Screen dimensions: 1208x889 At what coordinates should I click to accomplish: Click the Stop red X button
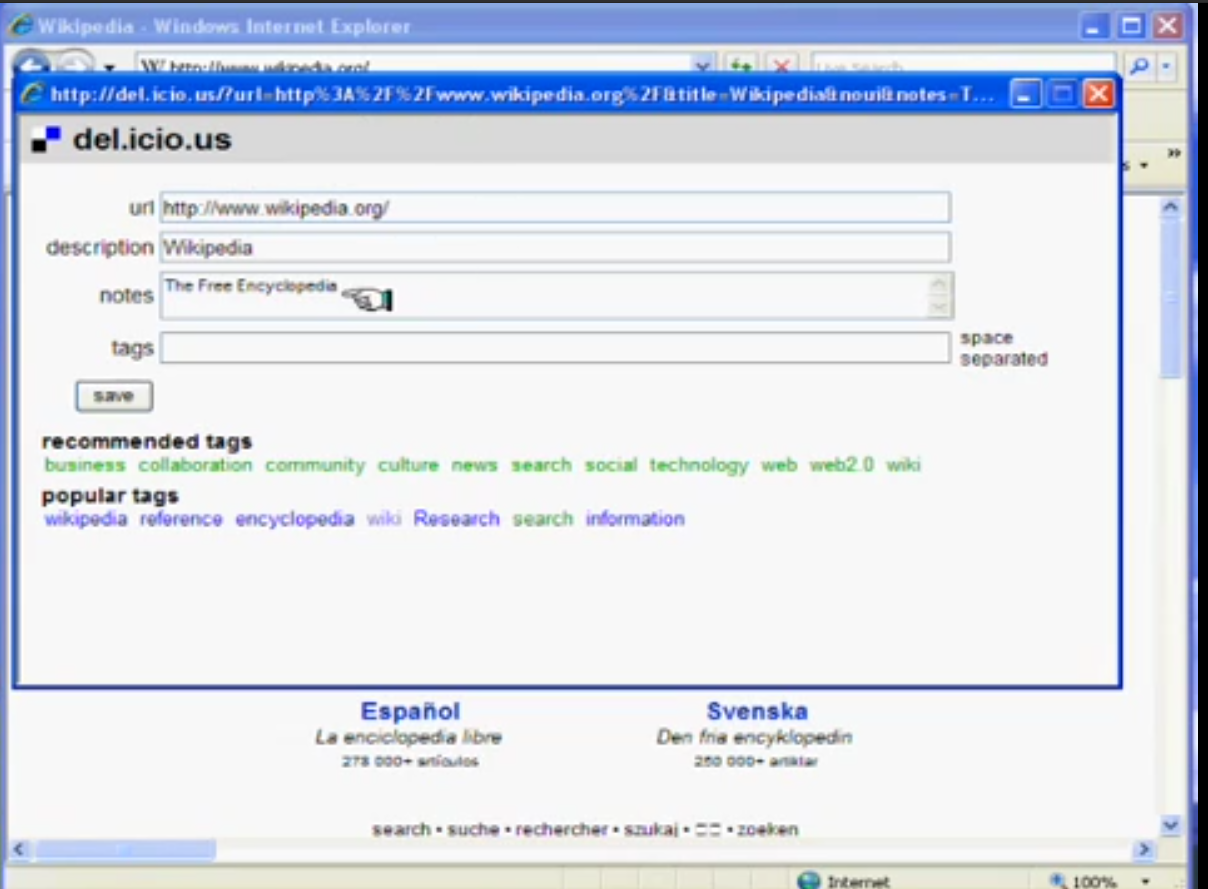pos(781,66)
